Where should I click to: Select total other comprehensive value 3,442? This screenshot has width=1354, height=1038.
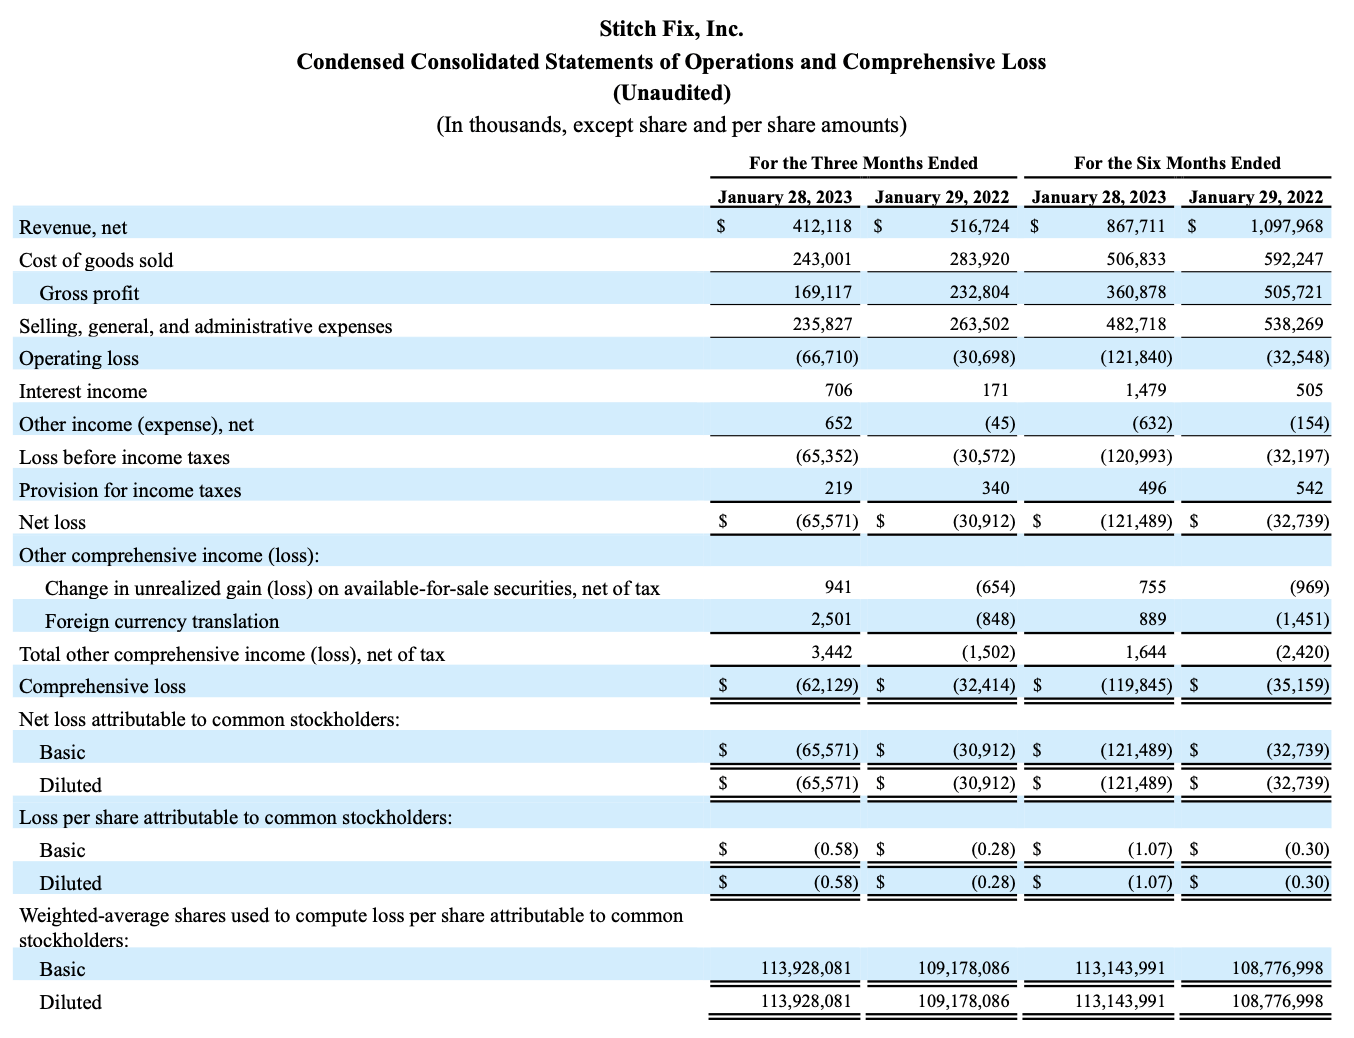tap(832, 653)
